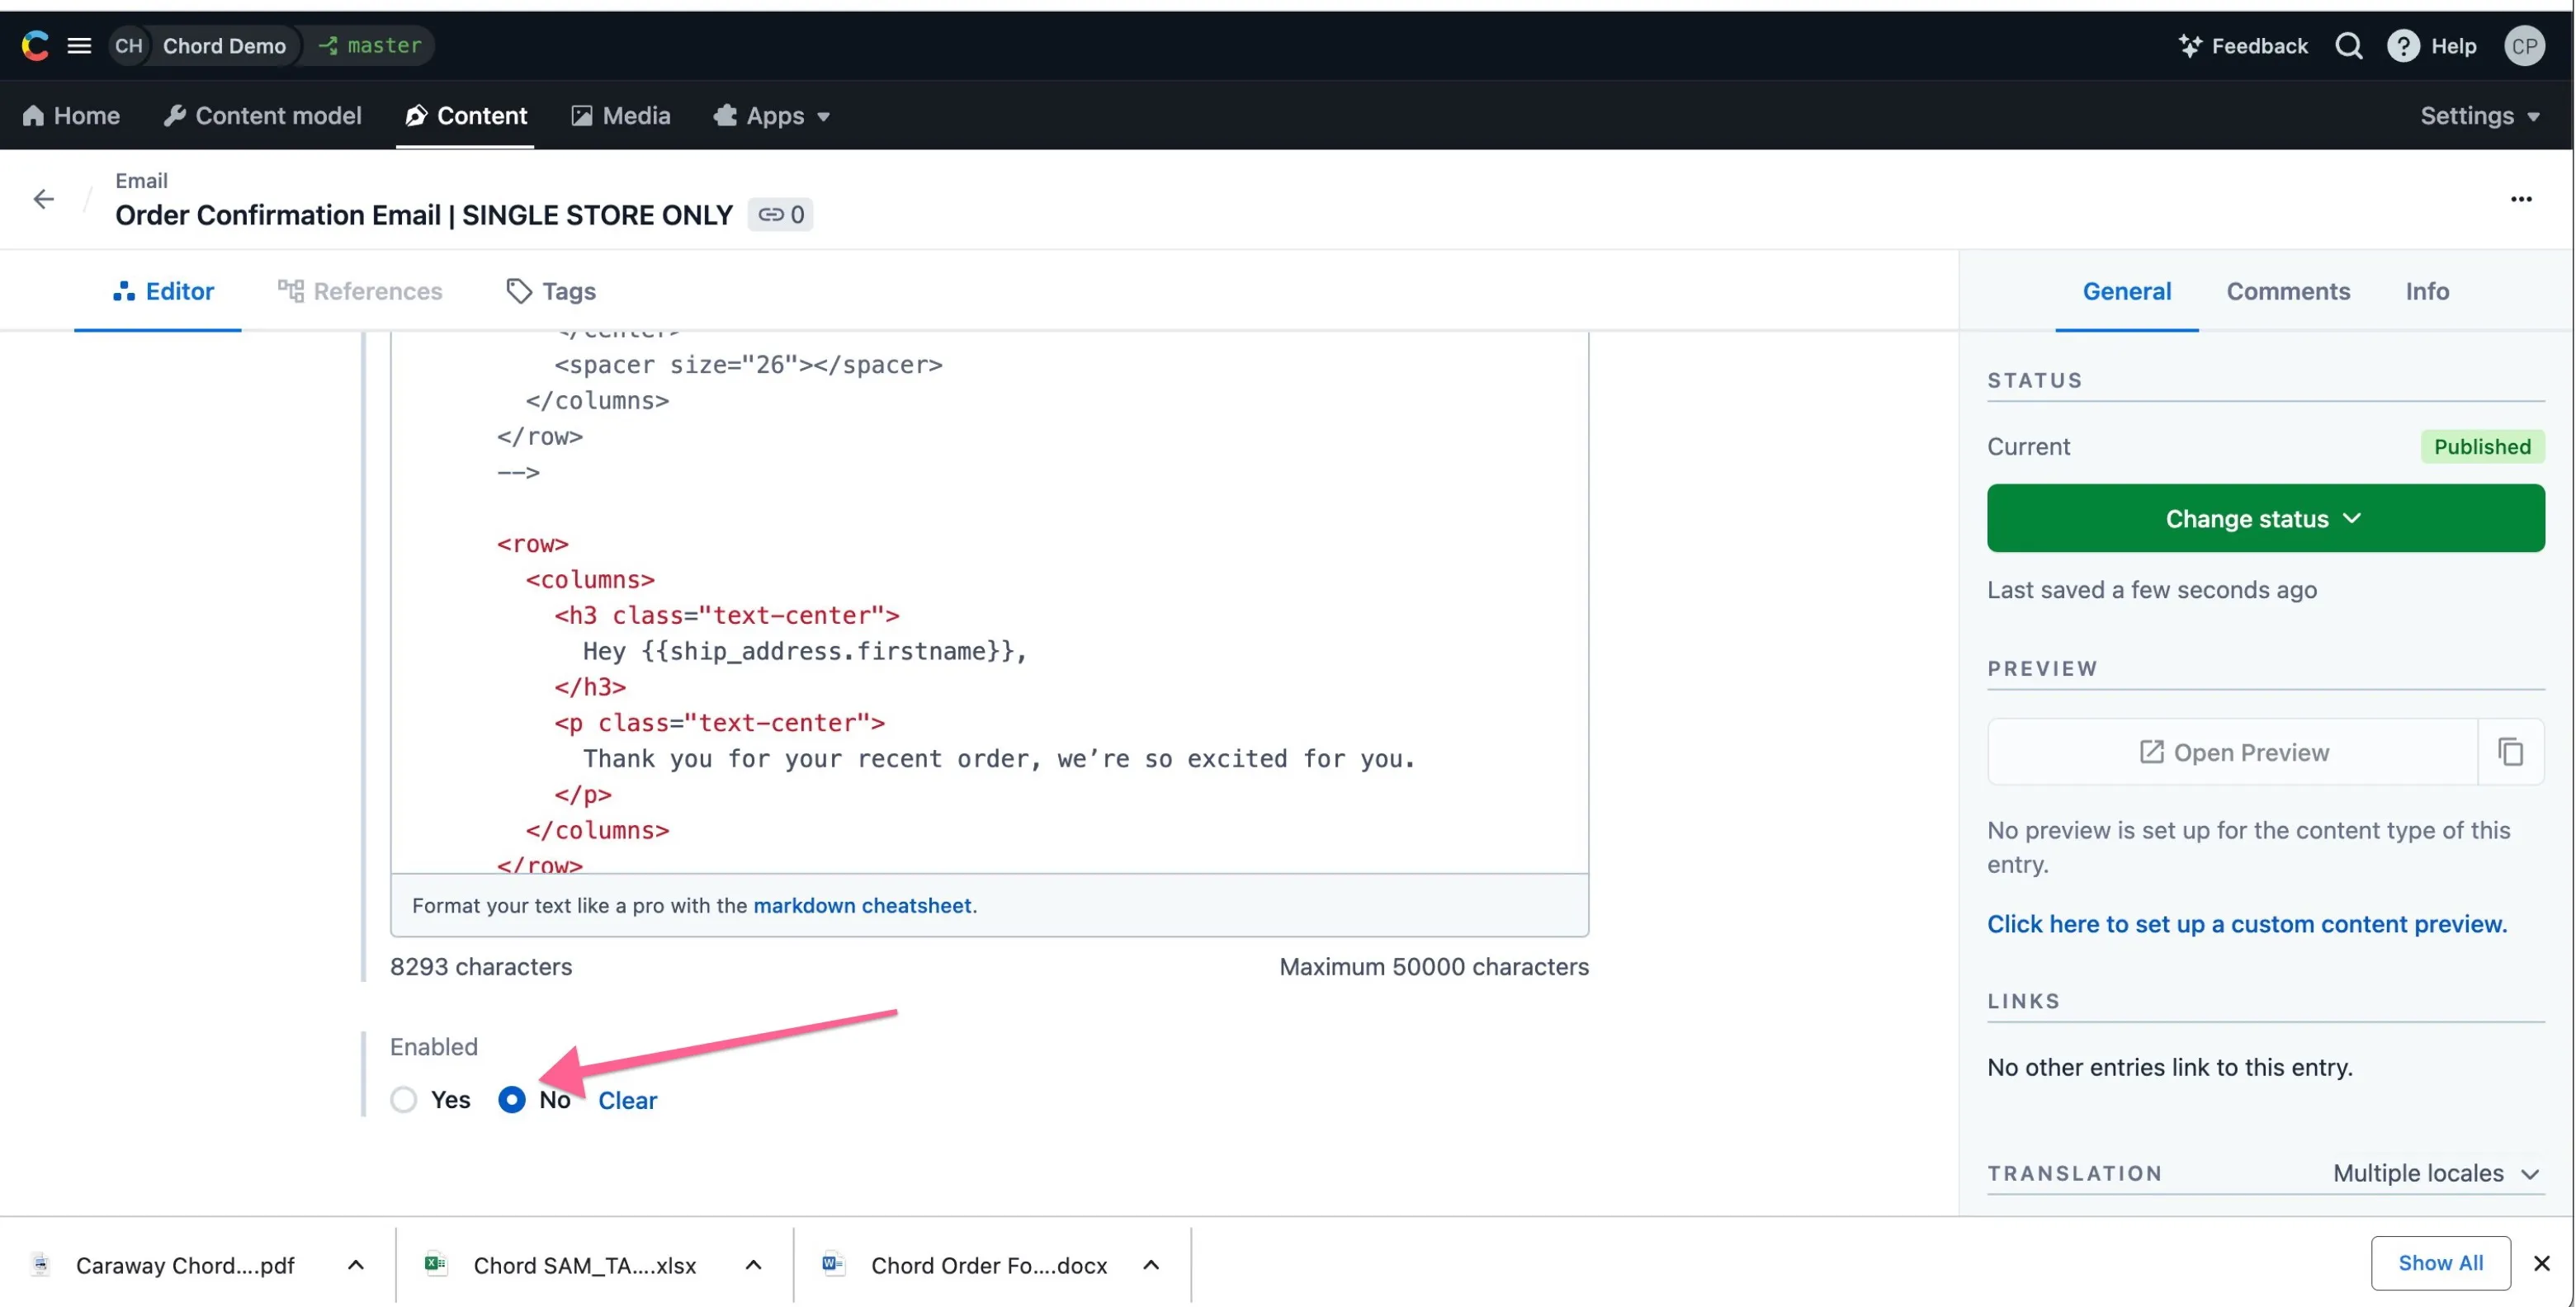Click the Help question mark icon
This screenshot has width=2576, height=1307.
coord(2402,45)
